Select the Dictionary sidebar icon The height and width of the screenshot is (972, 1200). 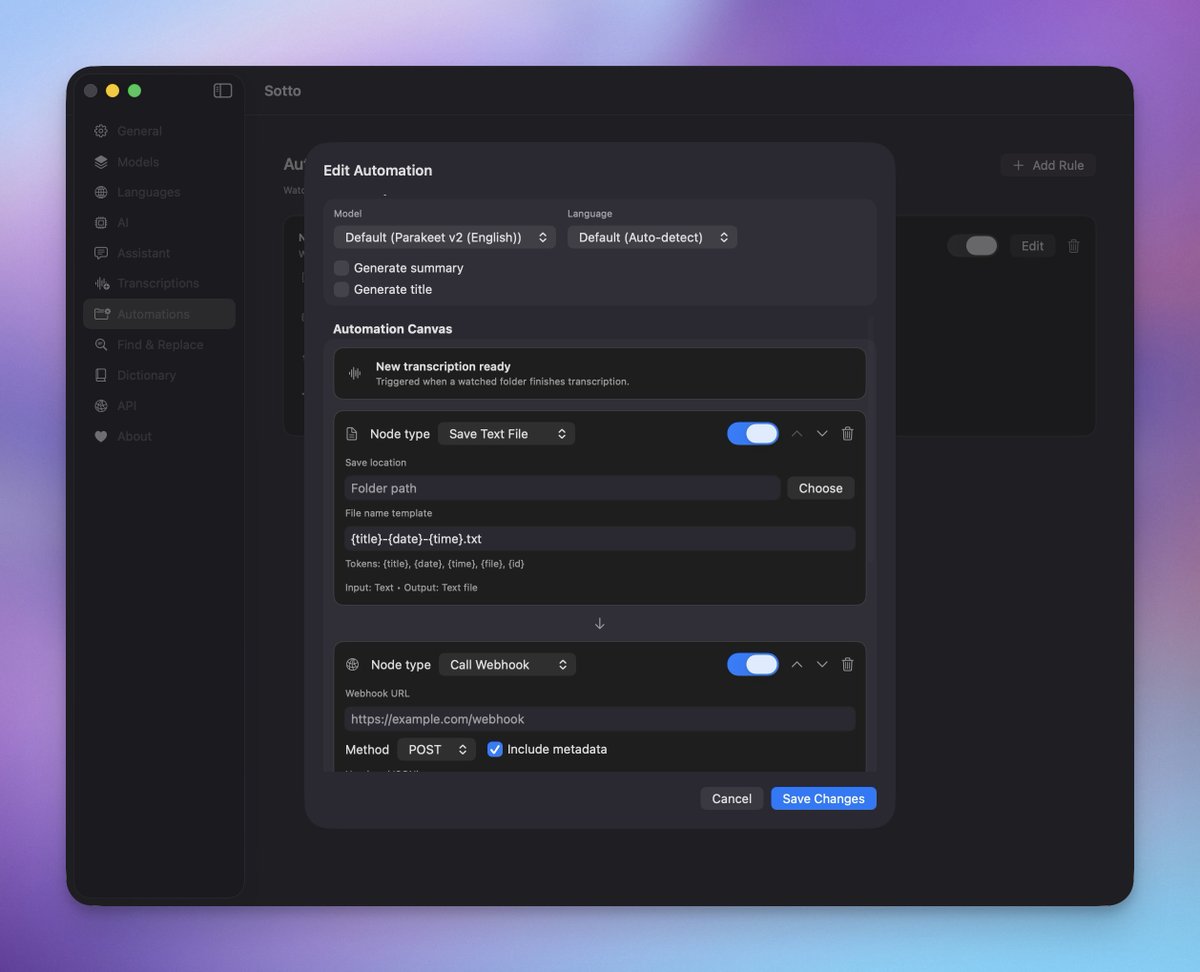(x=101, y=375)
